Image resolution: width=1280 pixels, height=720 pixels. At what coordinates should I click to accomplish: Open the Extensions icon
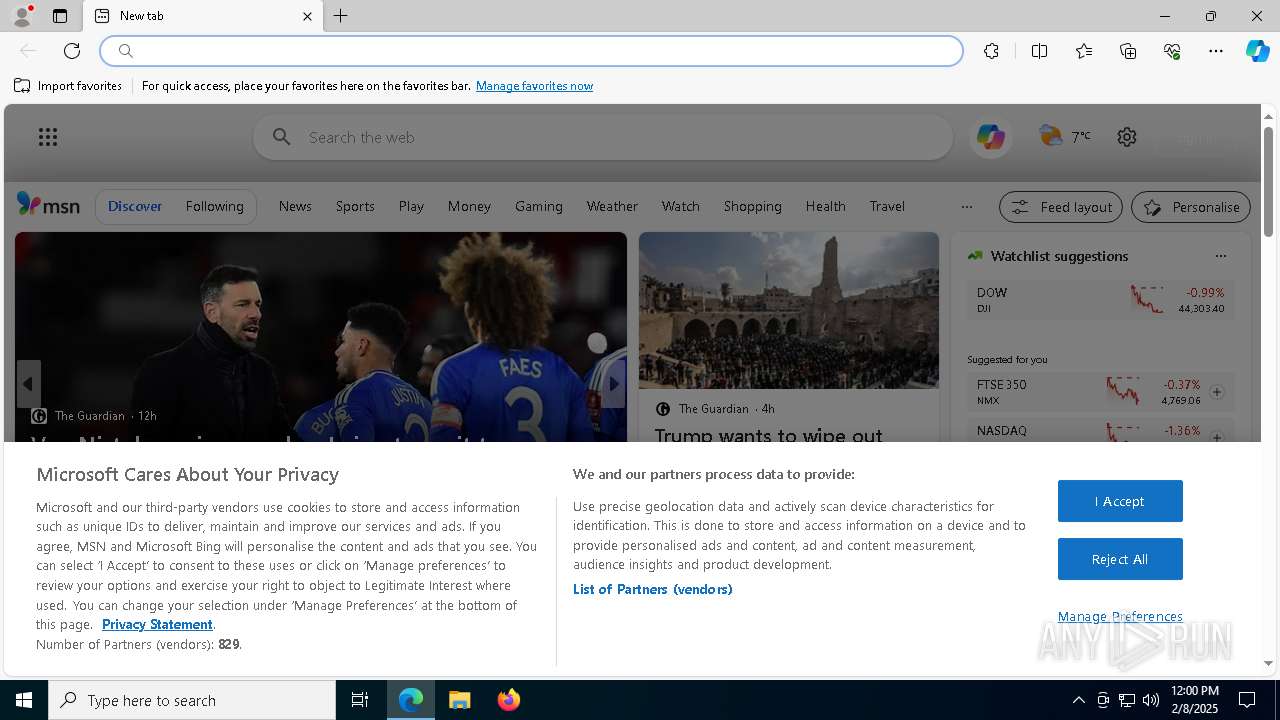[991, 51]
